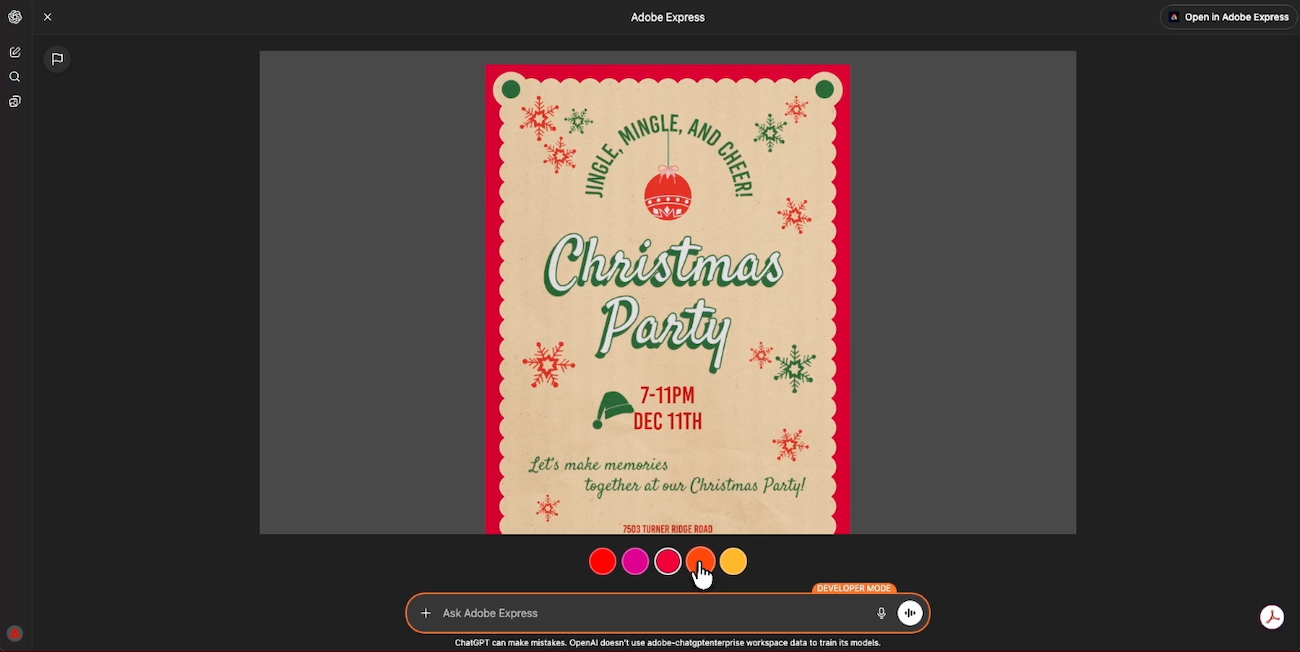Click the Ask Adobe Express input field
Image resolution: width=1300 pixels, height=652 pixels.
650,613
